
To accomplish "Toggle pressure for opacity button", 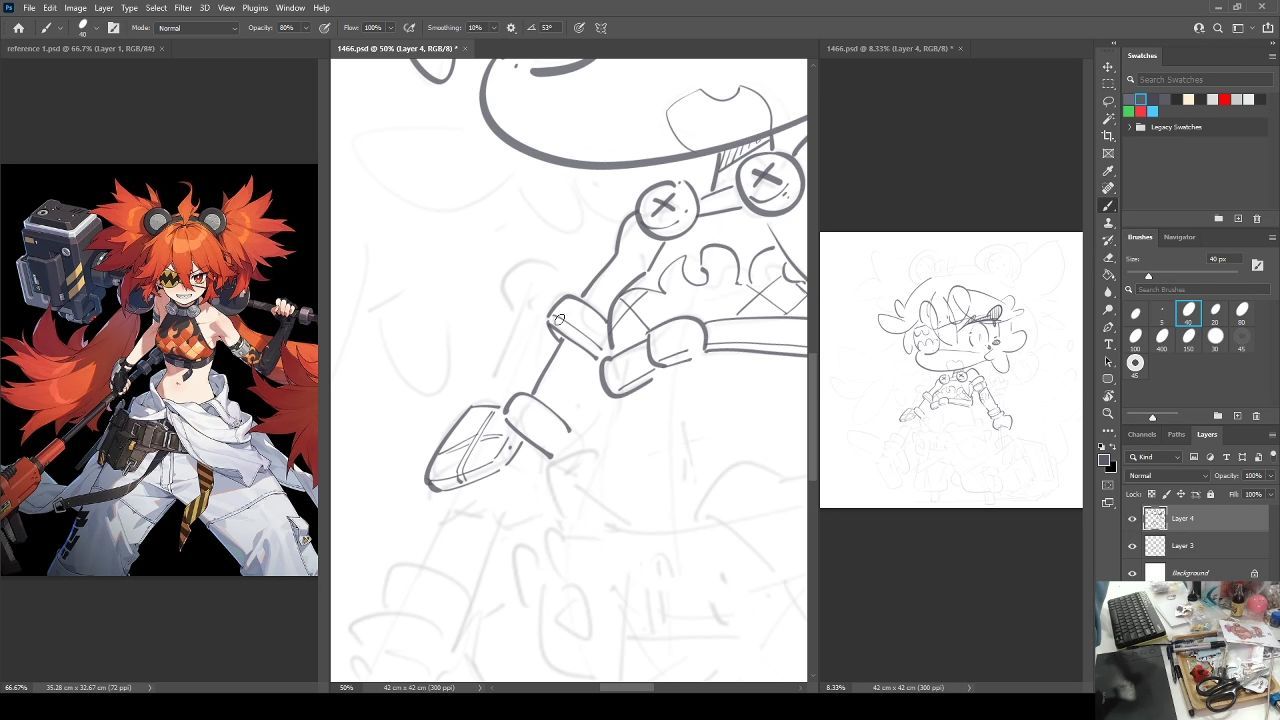I will 325,28.
